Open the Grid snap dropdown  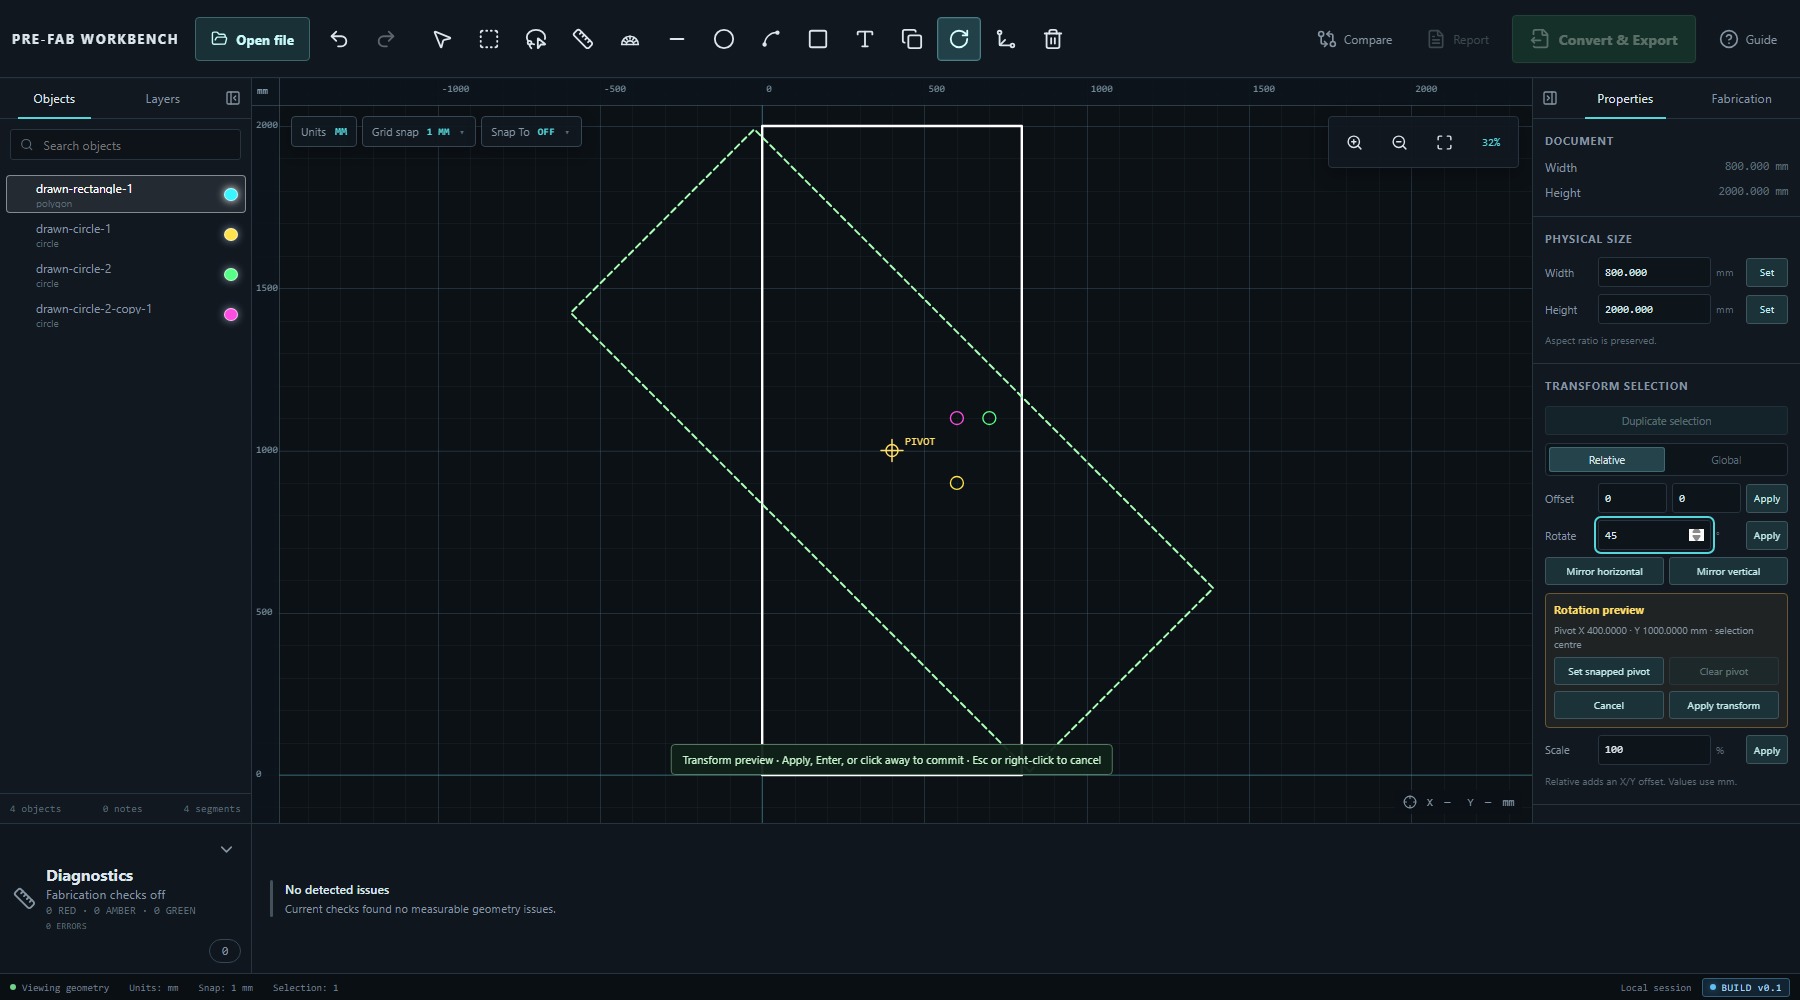[x=418, y=132]
